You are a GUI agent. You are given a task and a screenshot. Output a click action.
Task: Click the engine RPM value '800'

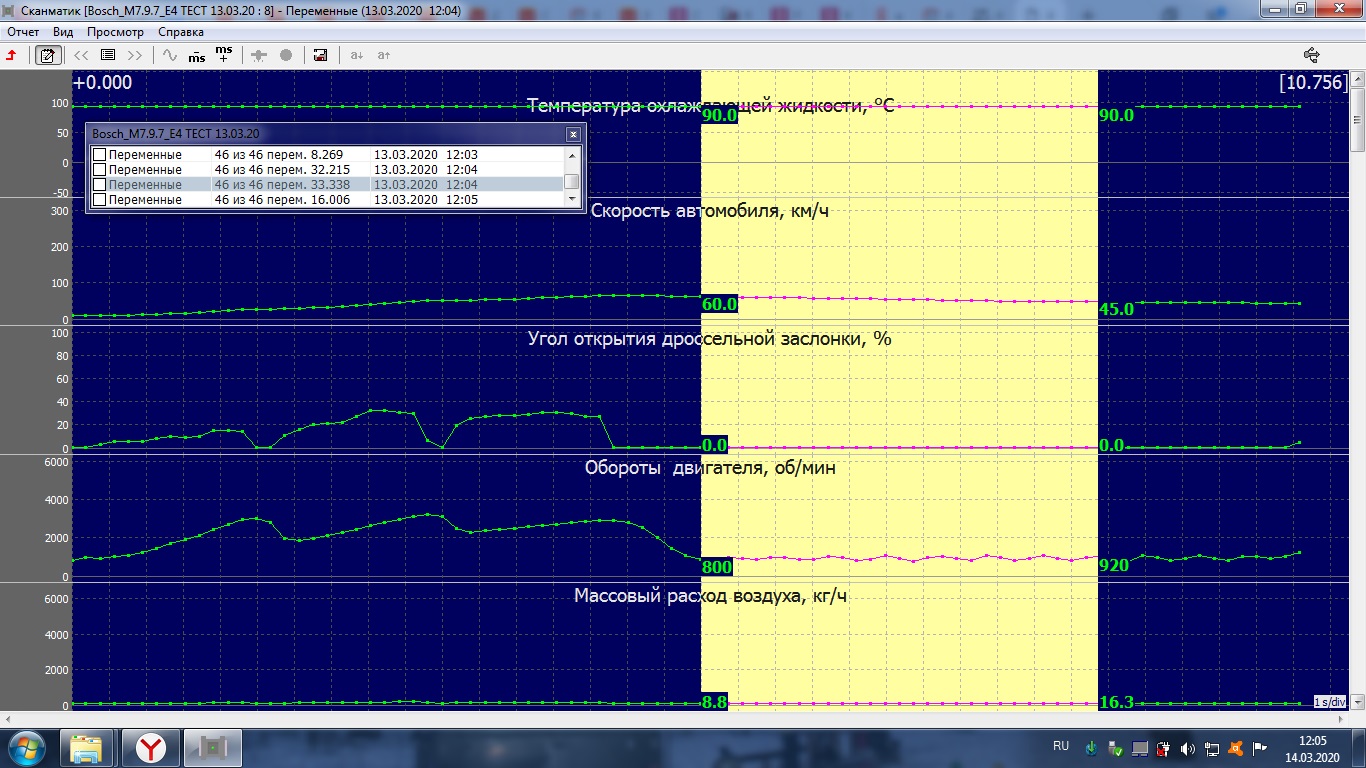717,567
